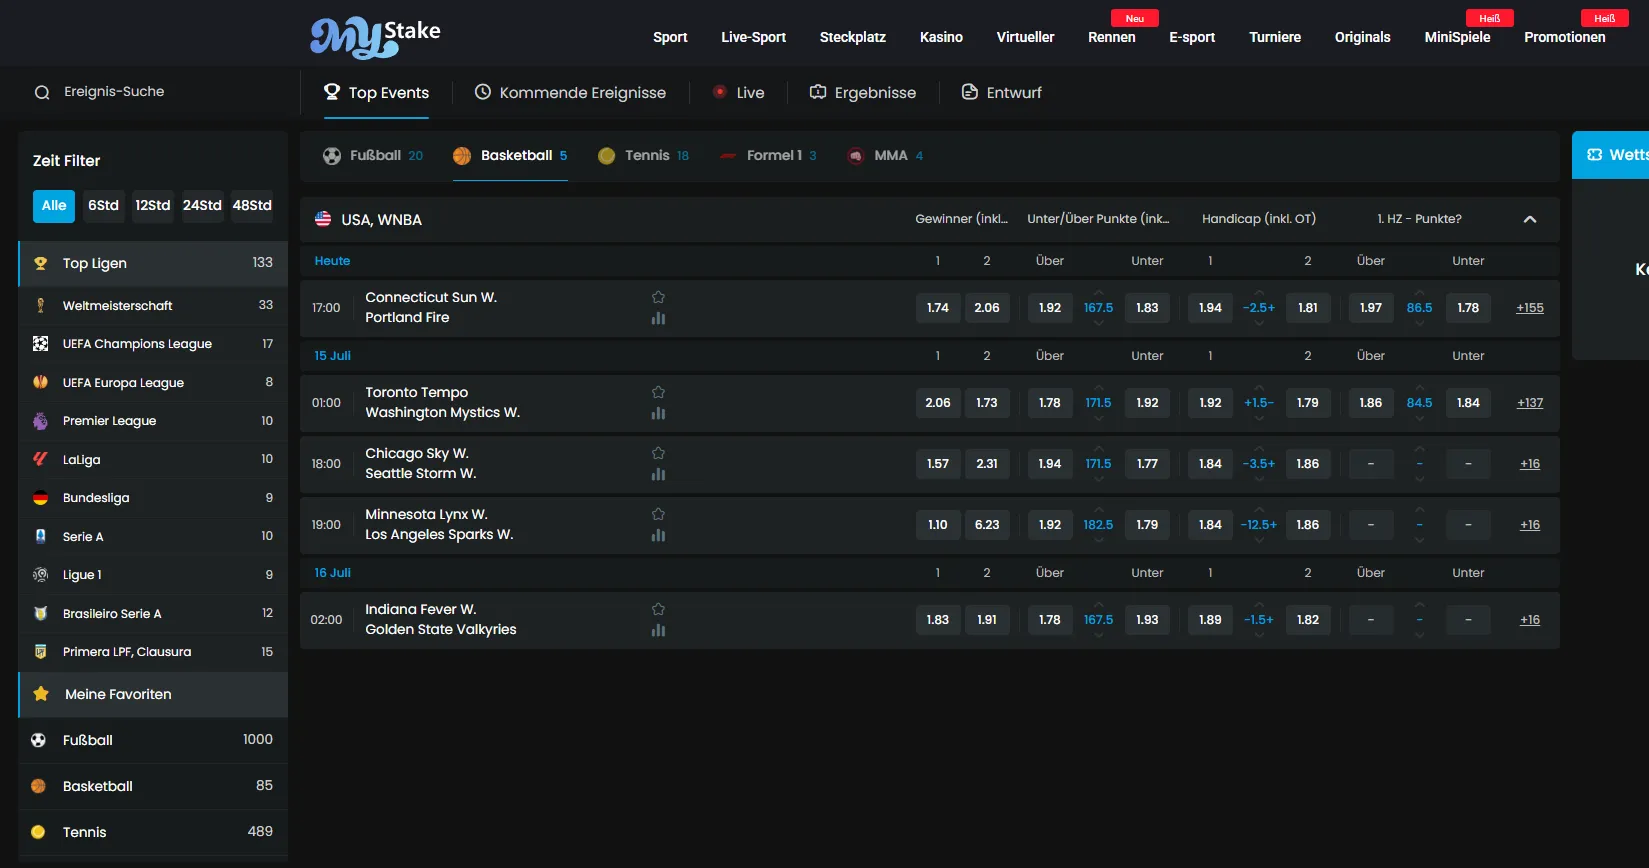Open the Trophy icon Top Ligen section
The height and width of the screenshot is (868, 1649).
153,263
